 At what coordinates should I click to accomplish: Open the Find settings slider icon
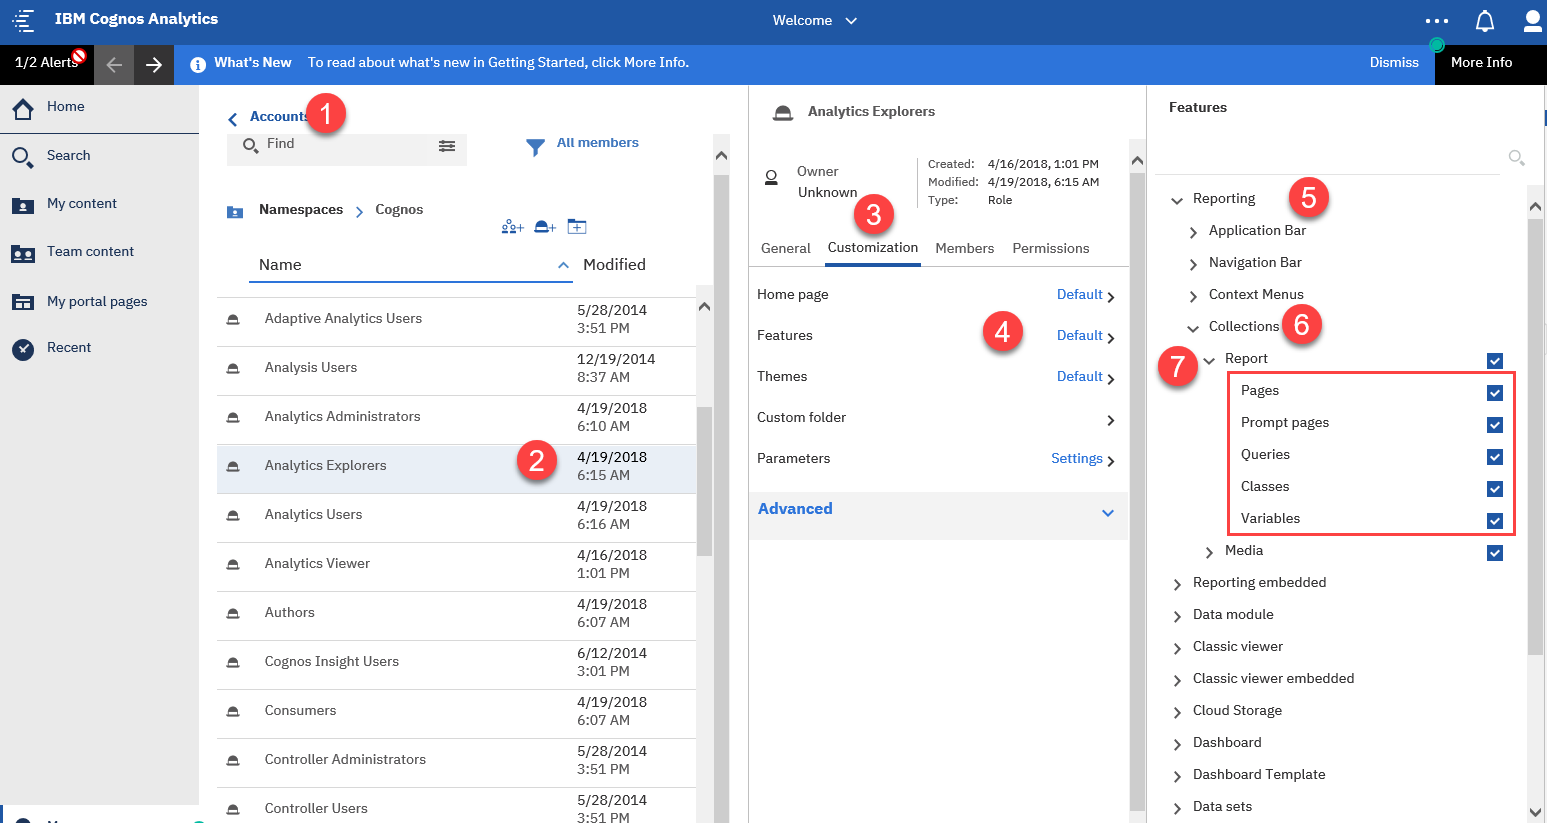pos(447,146)
